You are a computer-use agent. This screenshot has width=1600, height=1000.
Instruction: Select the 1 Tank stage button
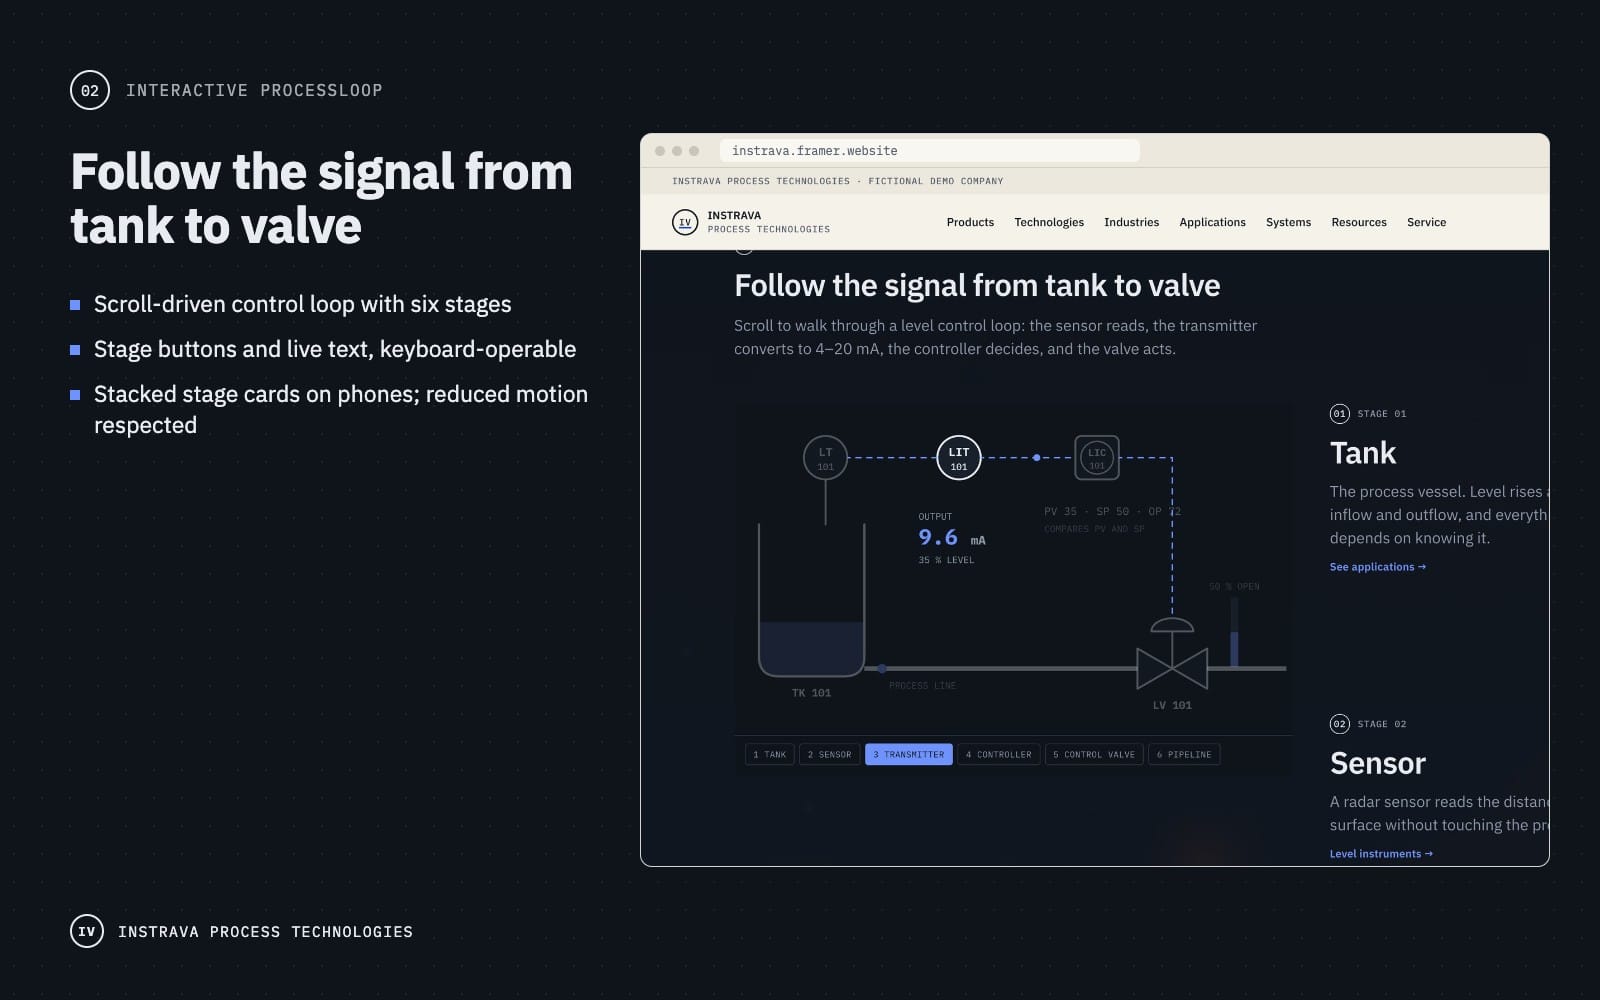coord(769,754)
